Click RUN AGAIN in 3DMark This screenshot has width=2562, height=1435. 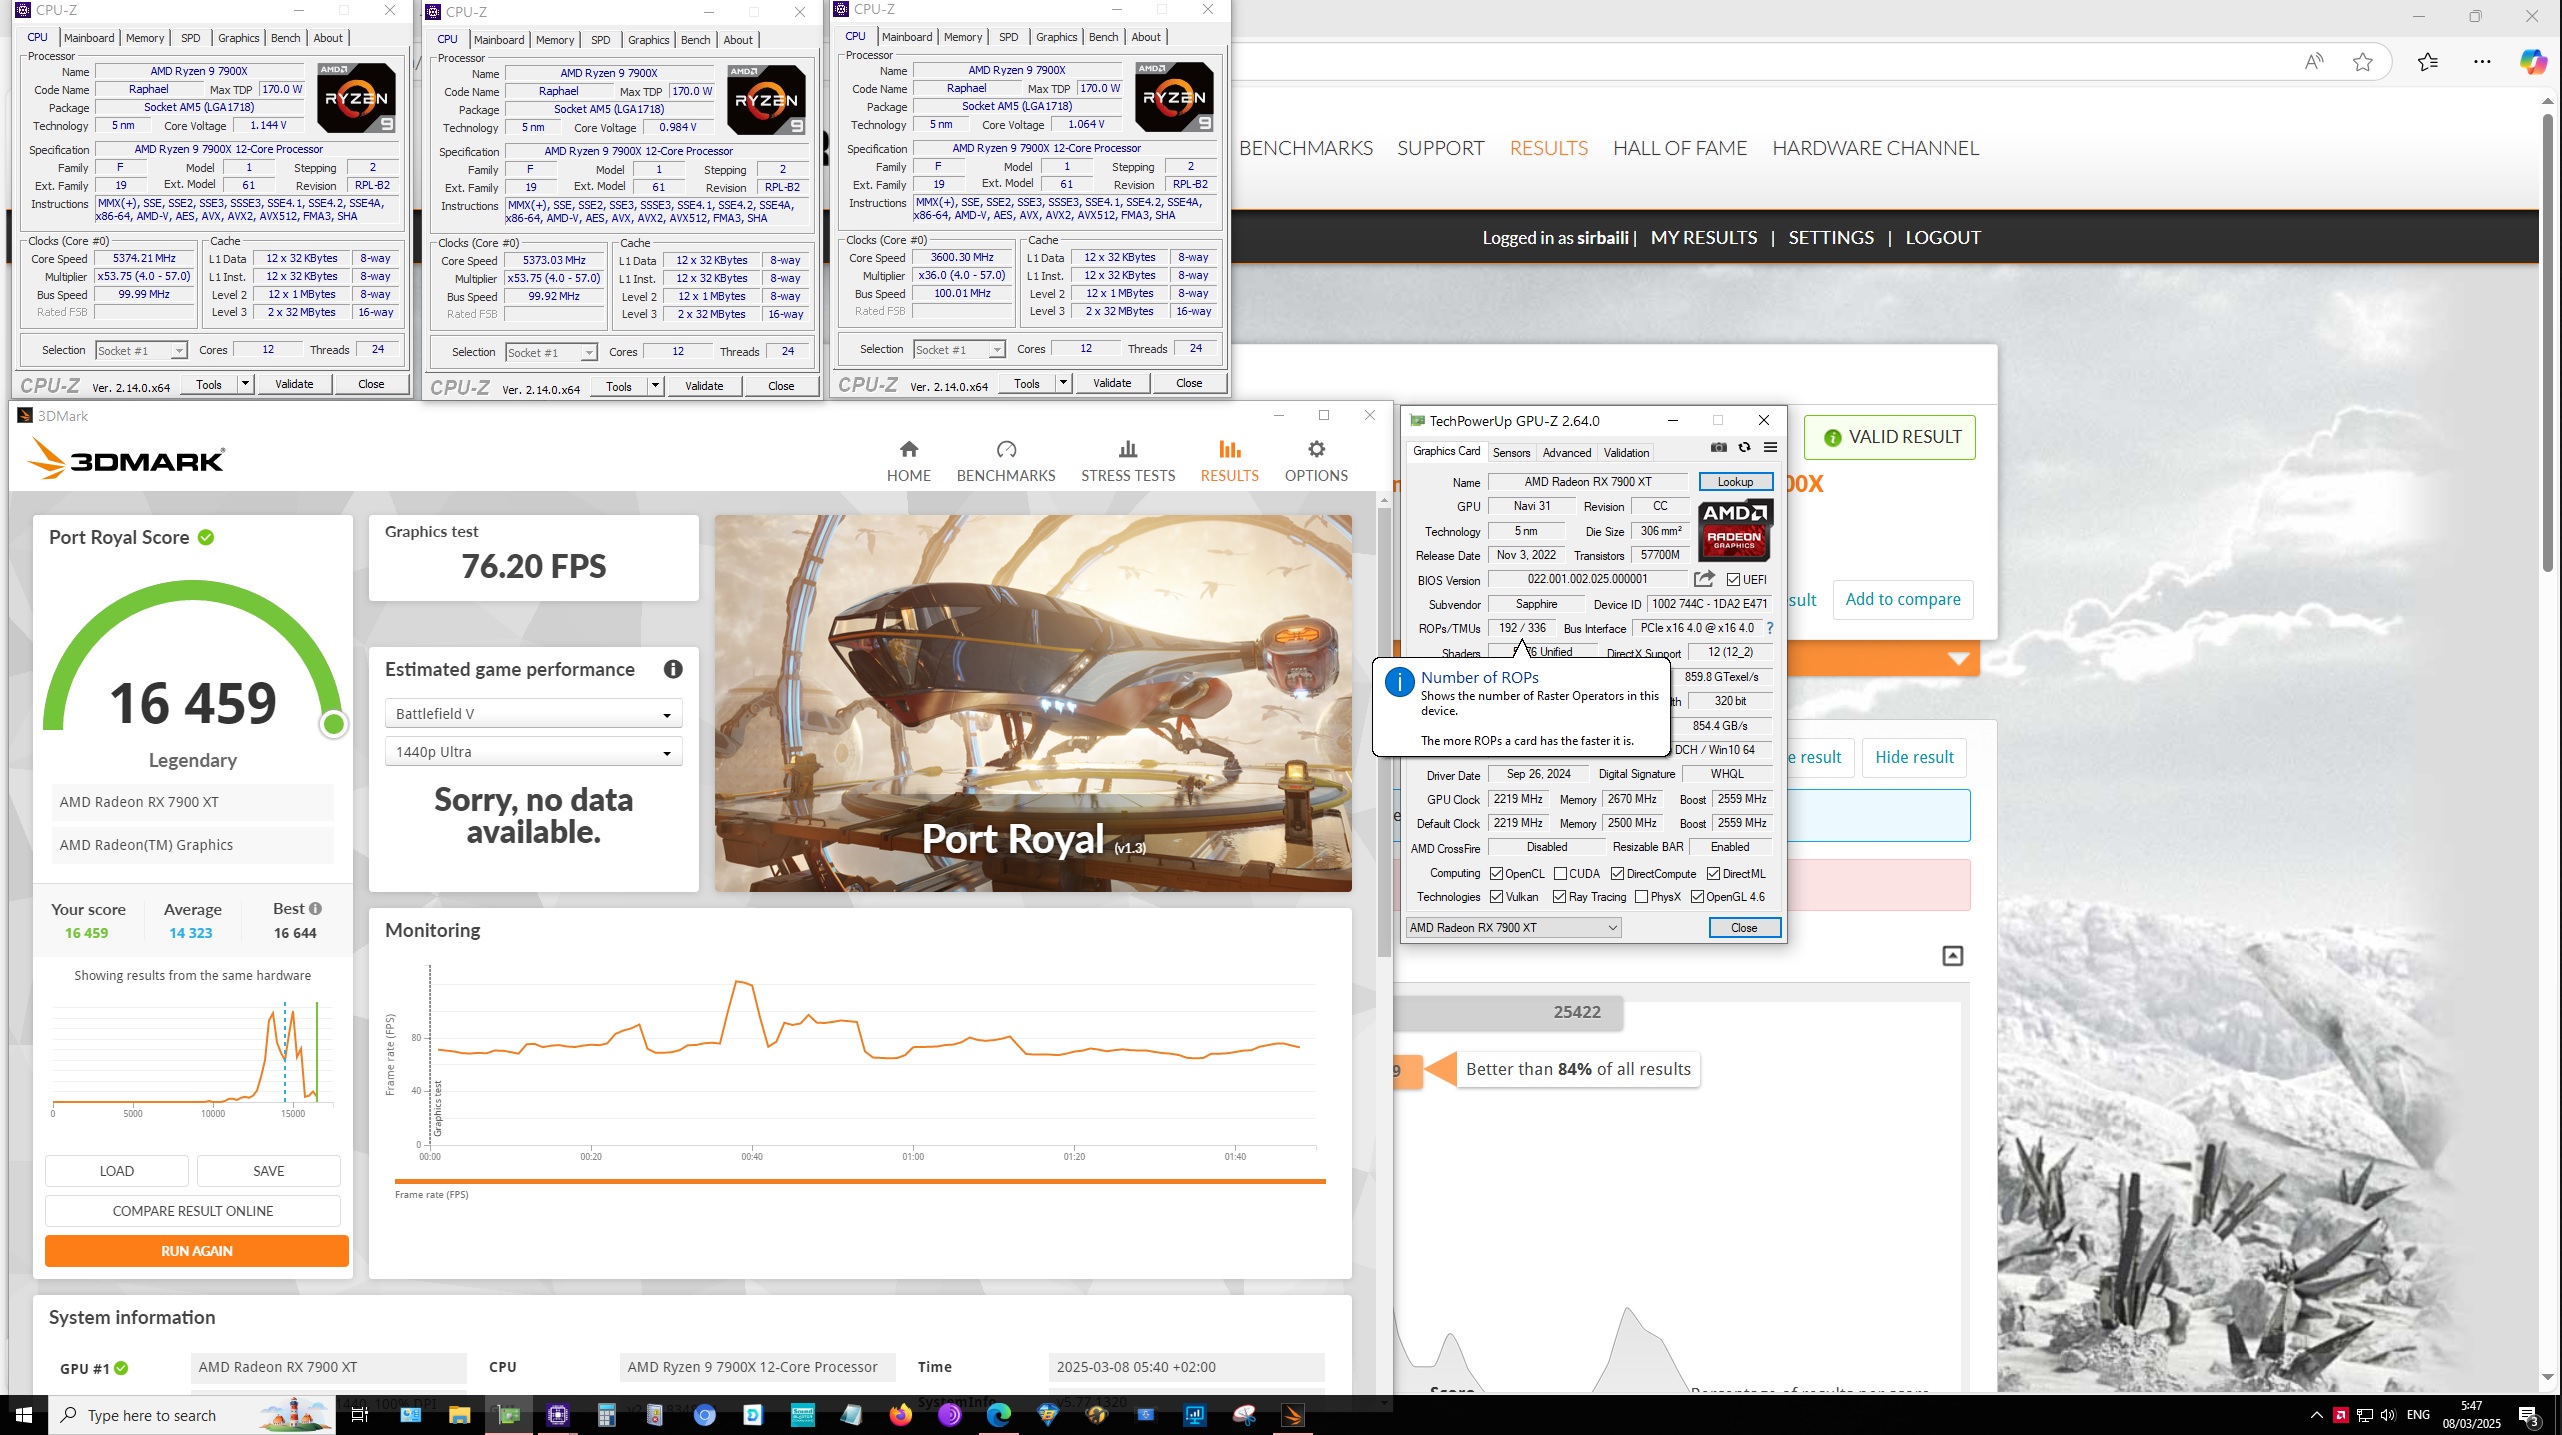pos(197,1251)
